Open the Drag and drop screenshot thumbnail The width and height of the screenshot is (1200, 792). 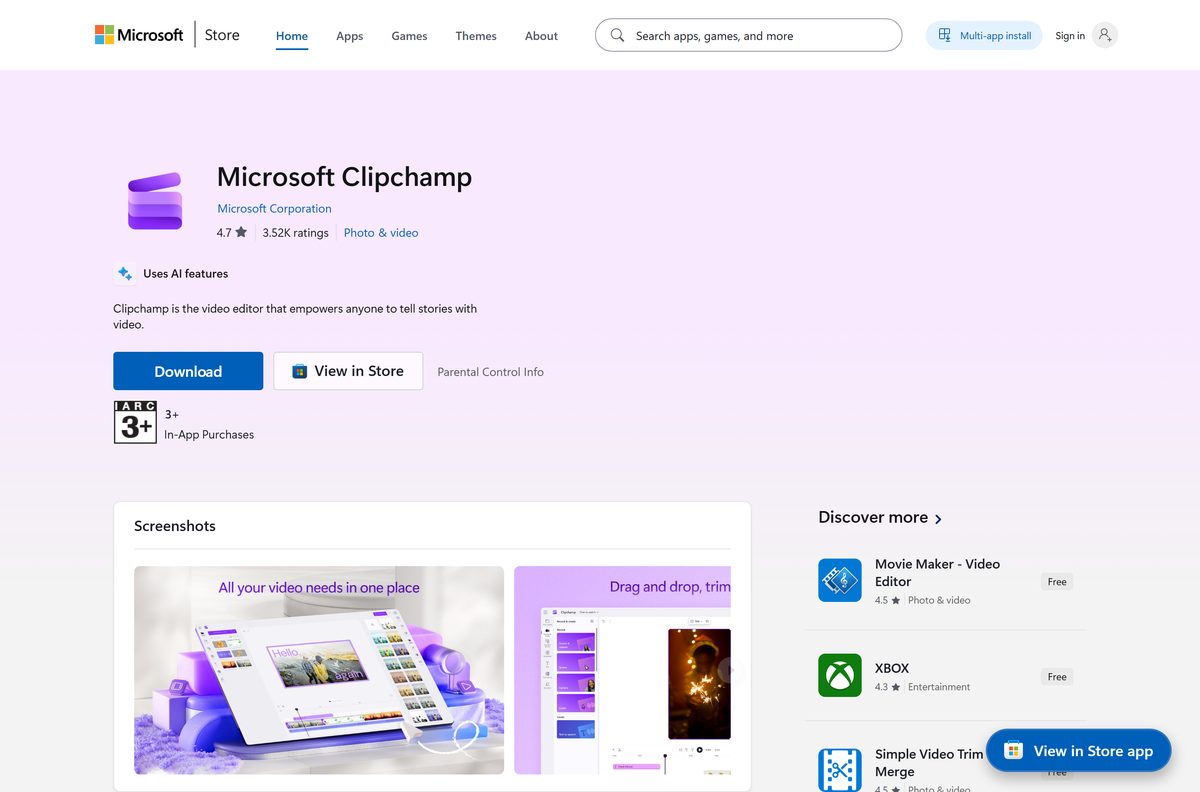622,670
